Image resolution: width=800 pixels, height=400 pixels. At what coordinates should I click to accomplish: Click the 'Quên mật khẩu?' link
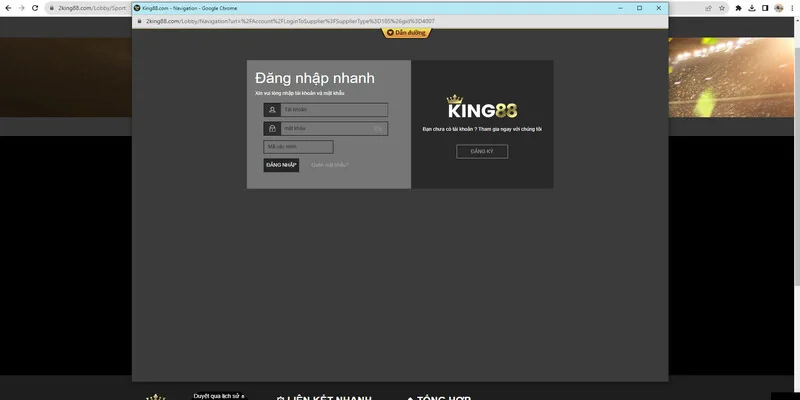click(x=330, y=165)
